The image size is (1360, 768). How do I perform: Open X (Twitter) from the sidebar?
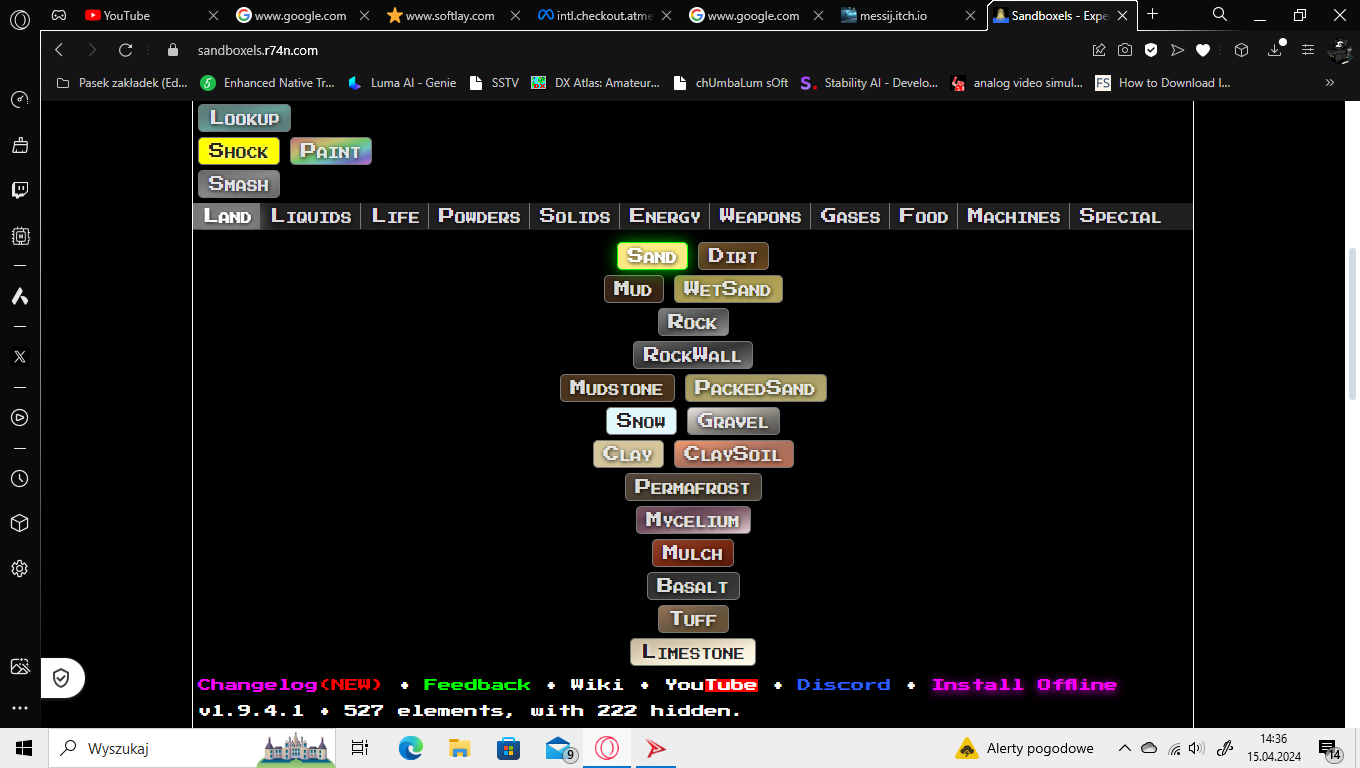19,356
